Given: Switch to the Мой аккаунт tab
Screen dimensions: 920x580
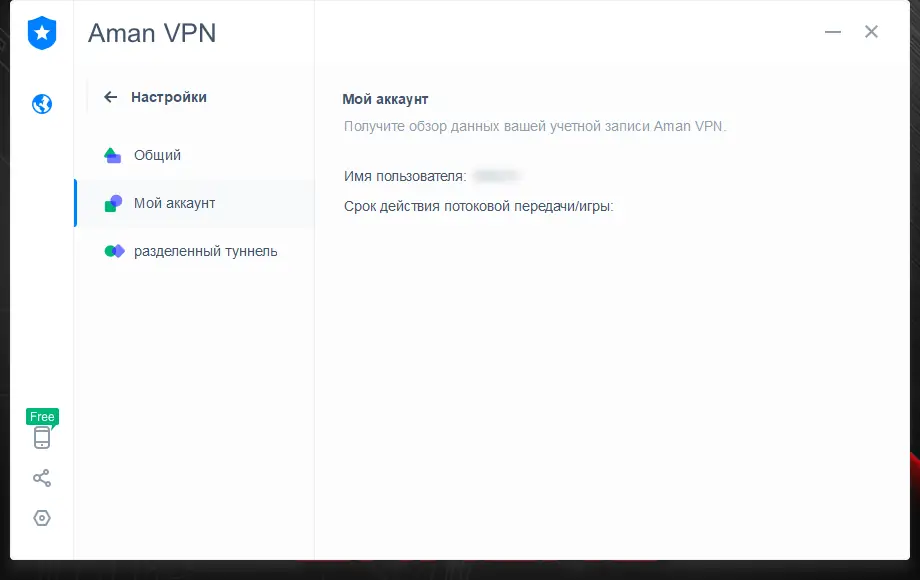Looking at the screenshot, I should click(x=173, y=203).
